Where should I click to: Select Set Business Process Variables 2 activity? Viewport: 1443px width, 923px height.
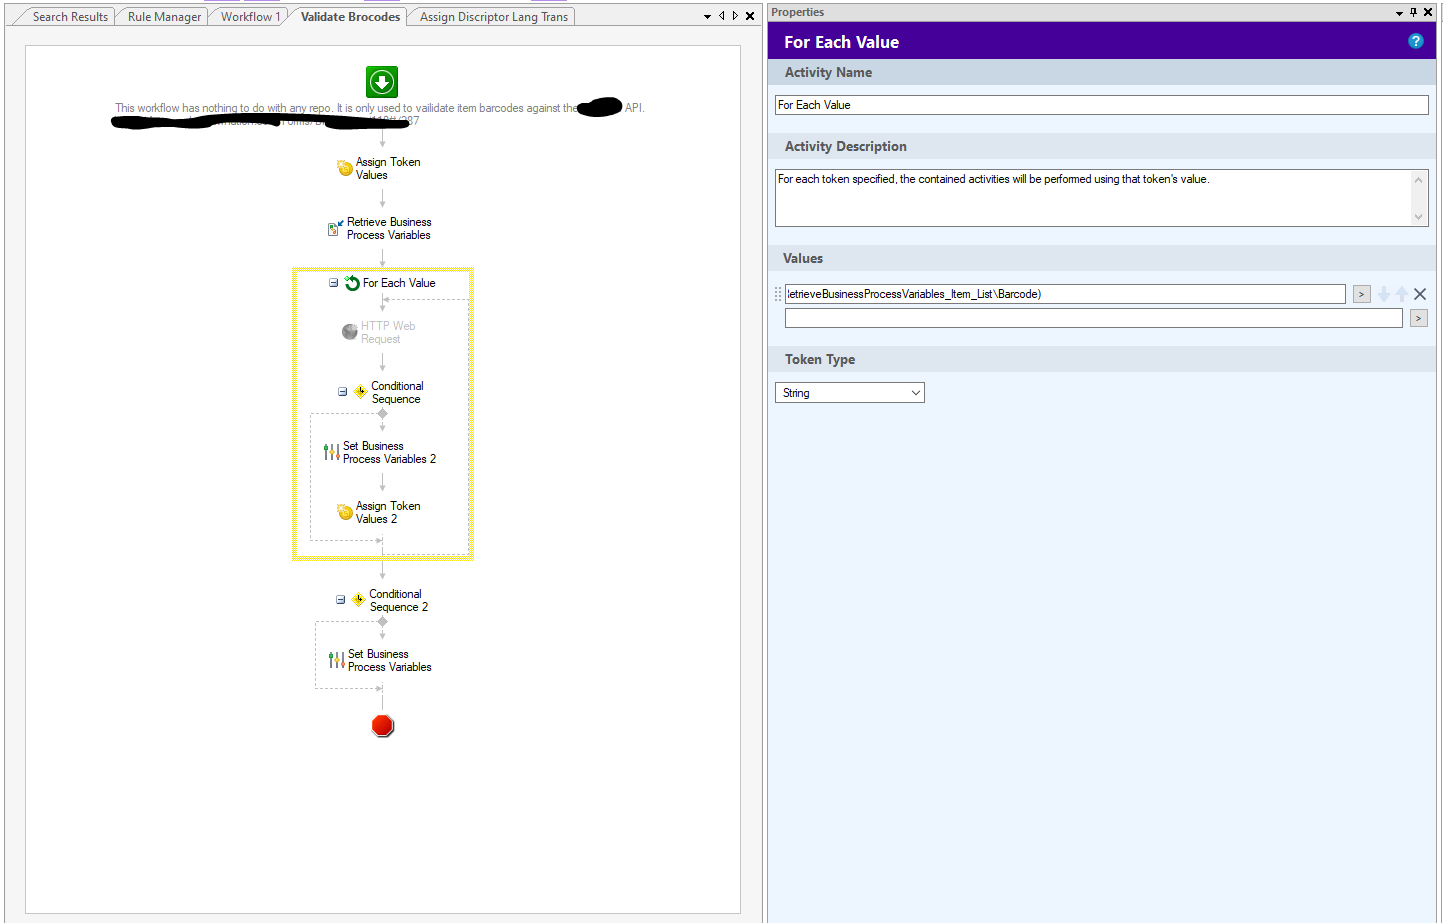tap(380, 453)
